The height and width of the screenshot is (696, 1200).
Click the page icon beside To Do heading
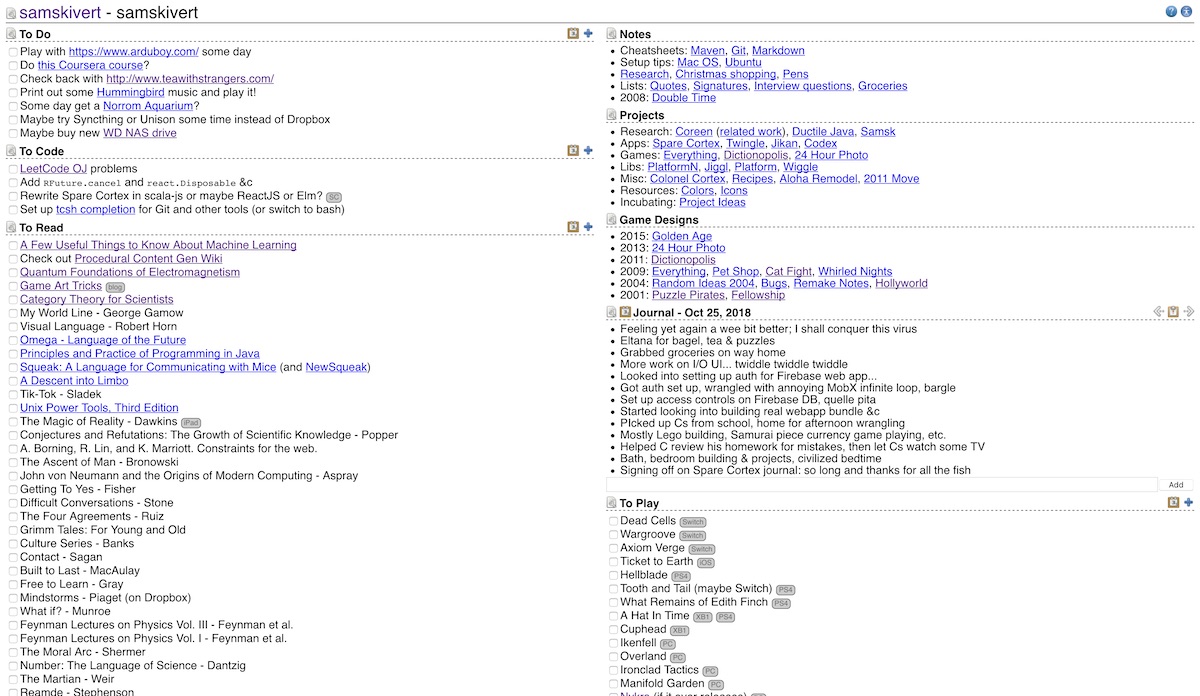[x=12, y=34]
